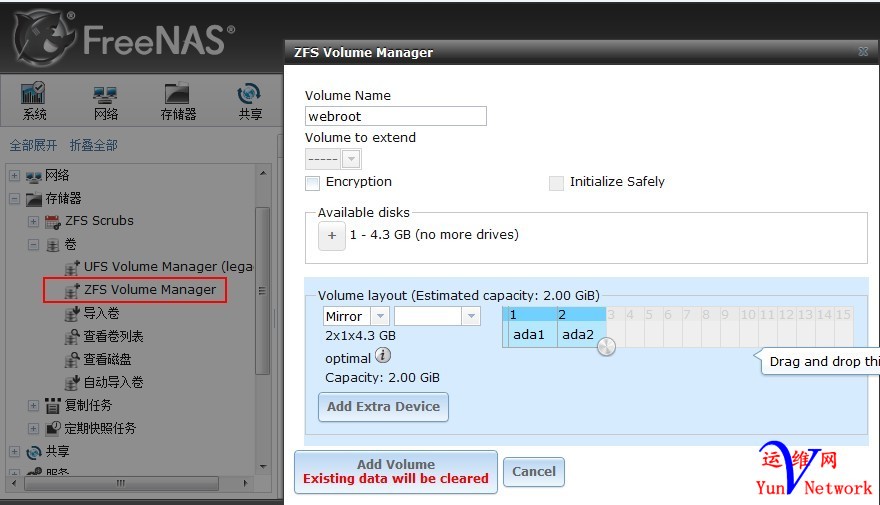The height and width of the screenshot is (505, 880).
Task: Open 导入卷 in the tree
Action: coord(101,313)
